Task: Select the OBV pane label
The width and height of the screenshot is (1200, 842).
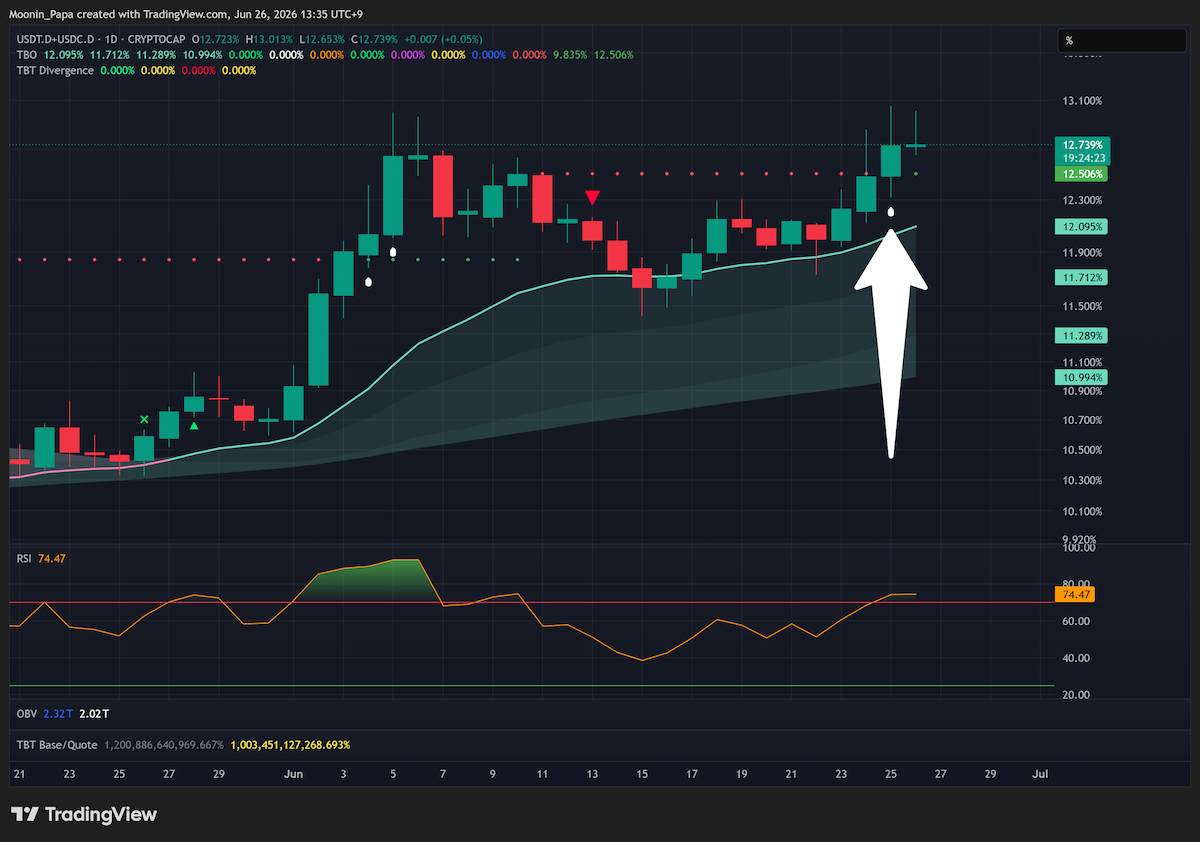Action: 26,714
